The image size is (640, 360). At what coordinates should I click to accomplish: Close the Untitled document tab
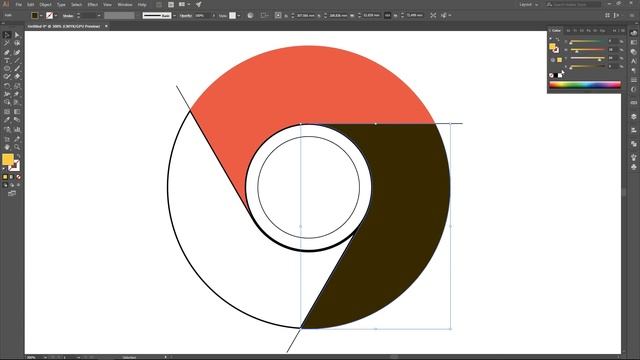pos(107,26)
